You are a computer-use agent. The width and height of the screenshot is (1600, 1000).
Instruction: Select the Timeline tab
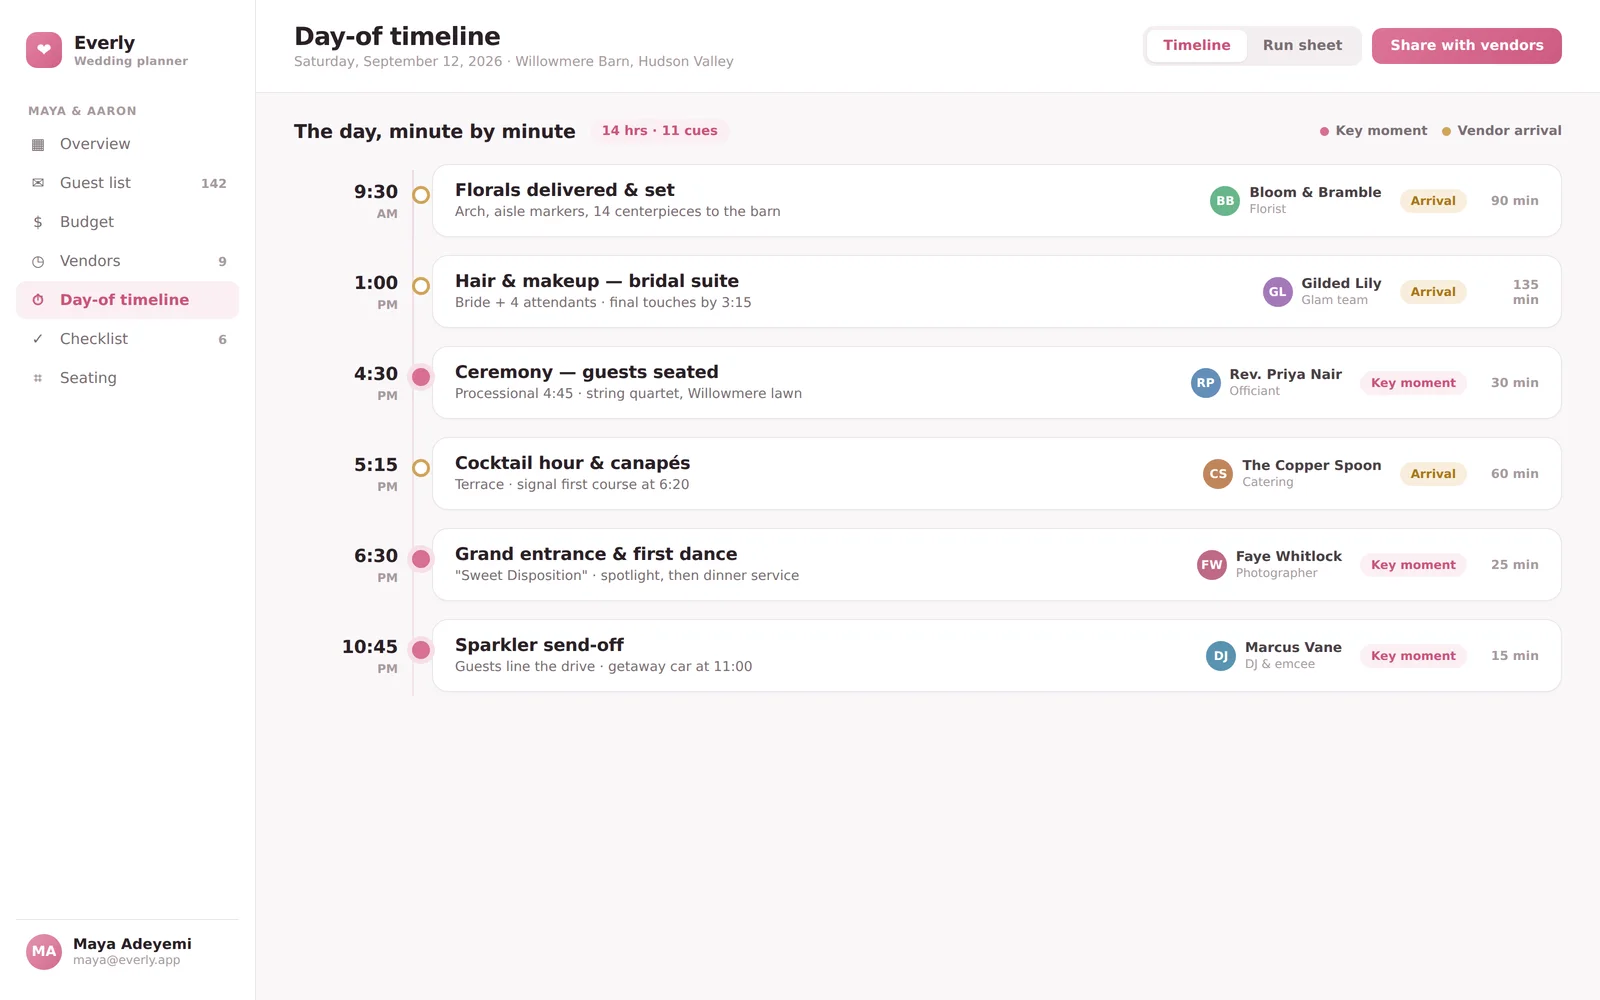coord(1196,46)
